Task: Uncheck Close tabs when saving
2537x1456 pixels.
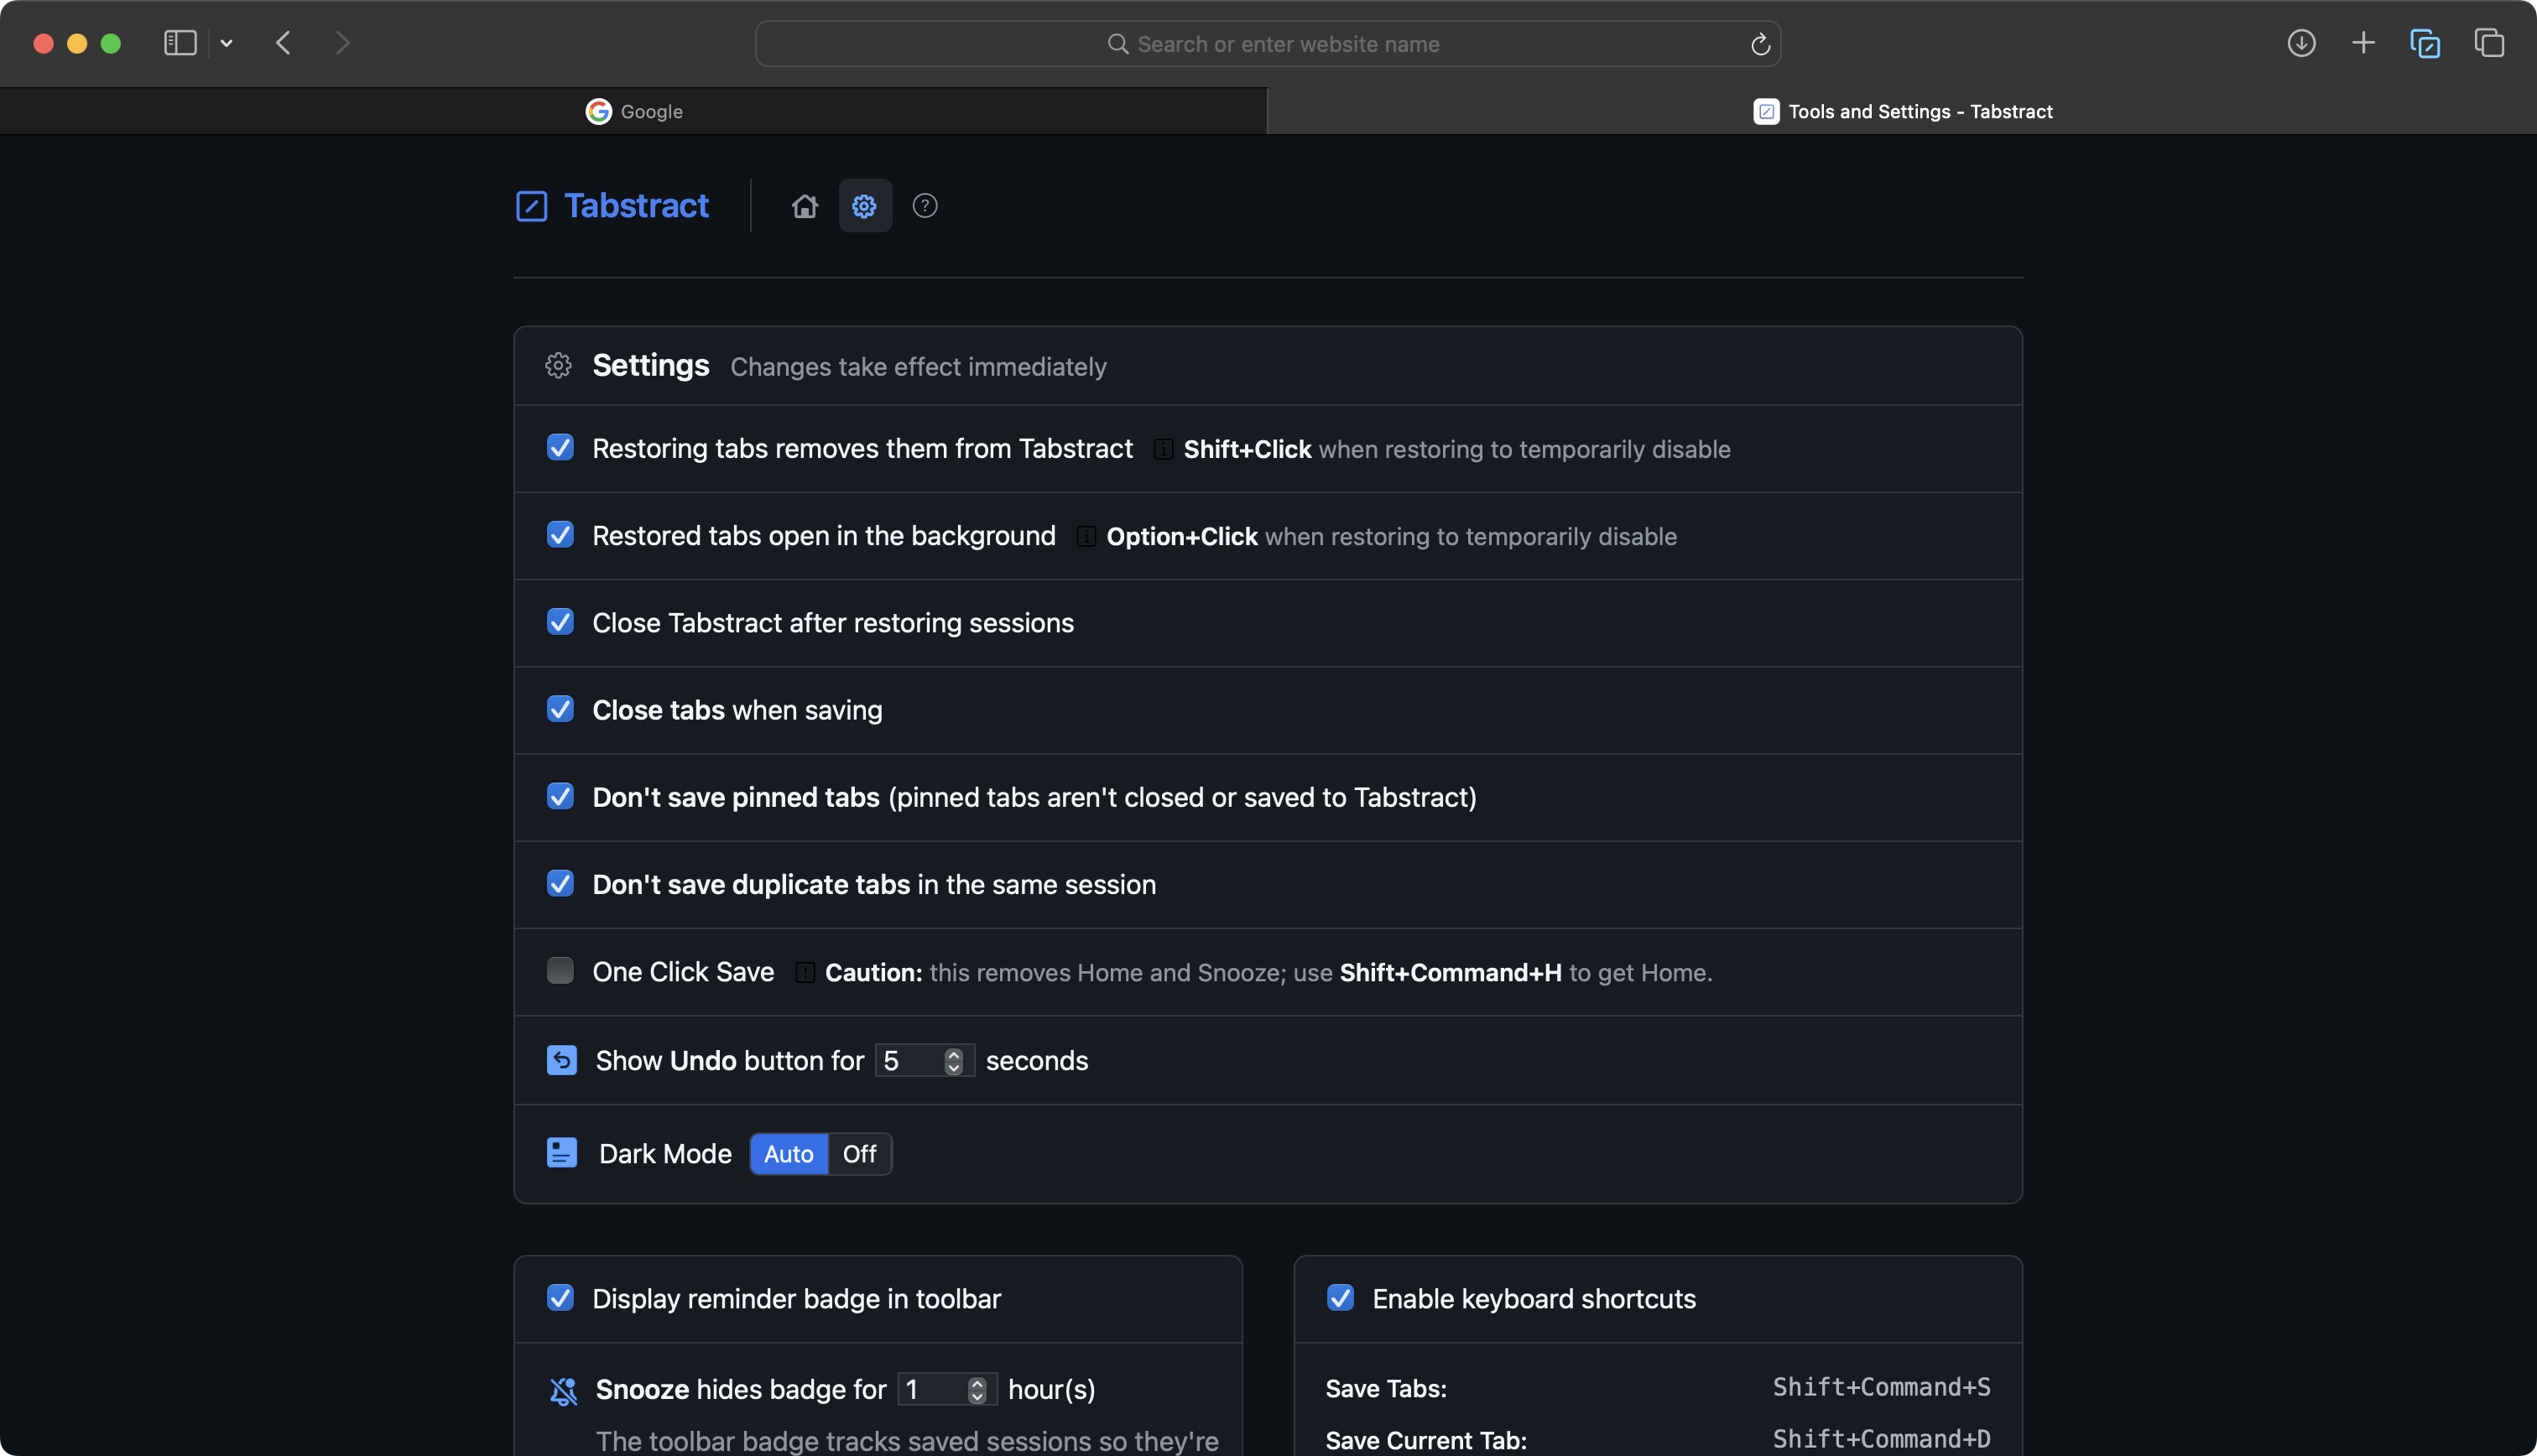Action: pyautogui.click(x=560, y=709)
